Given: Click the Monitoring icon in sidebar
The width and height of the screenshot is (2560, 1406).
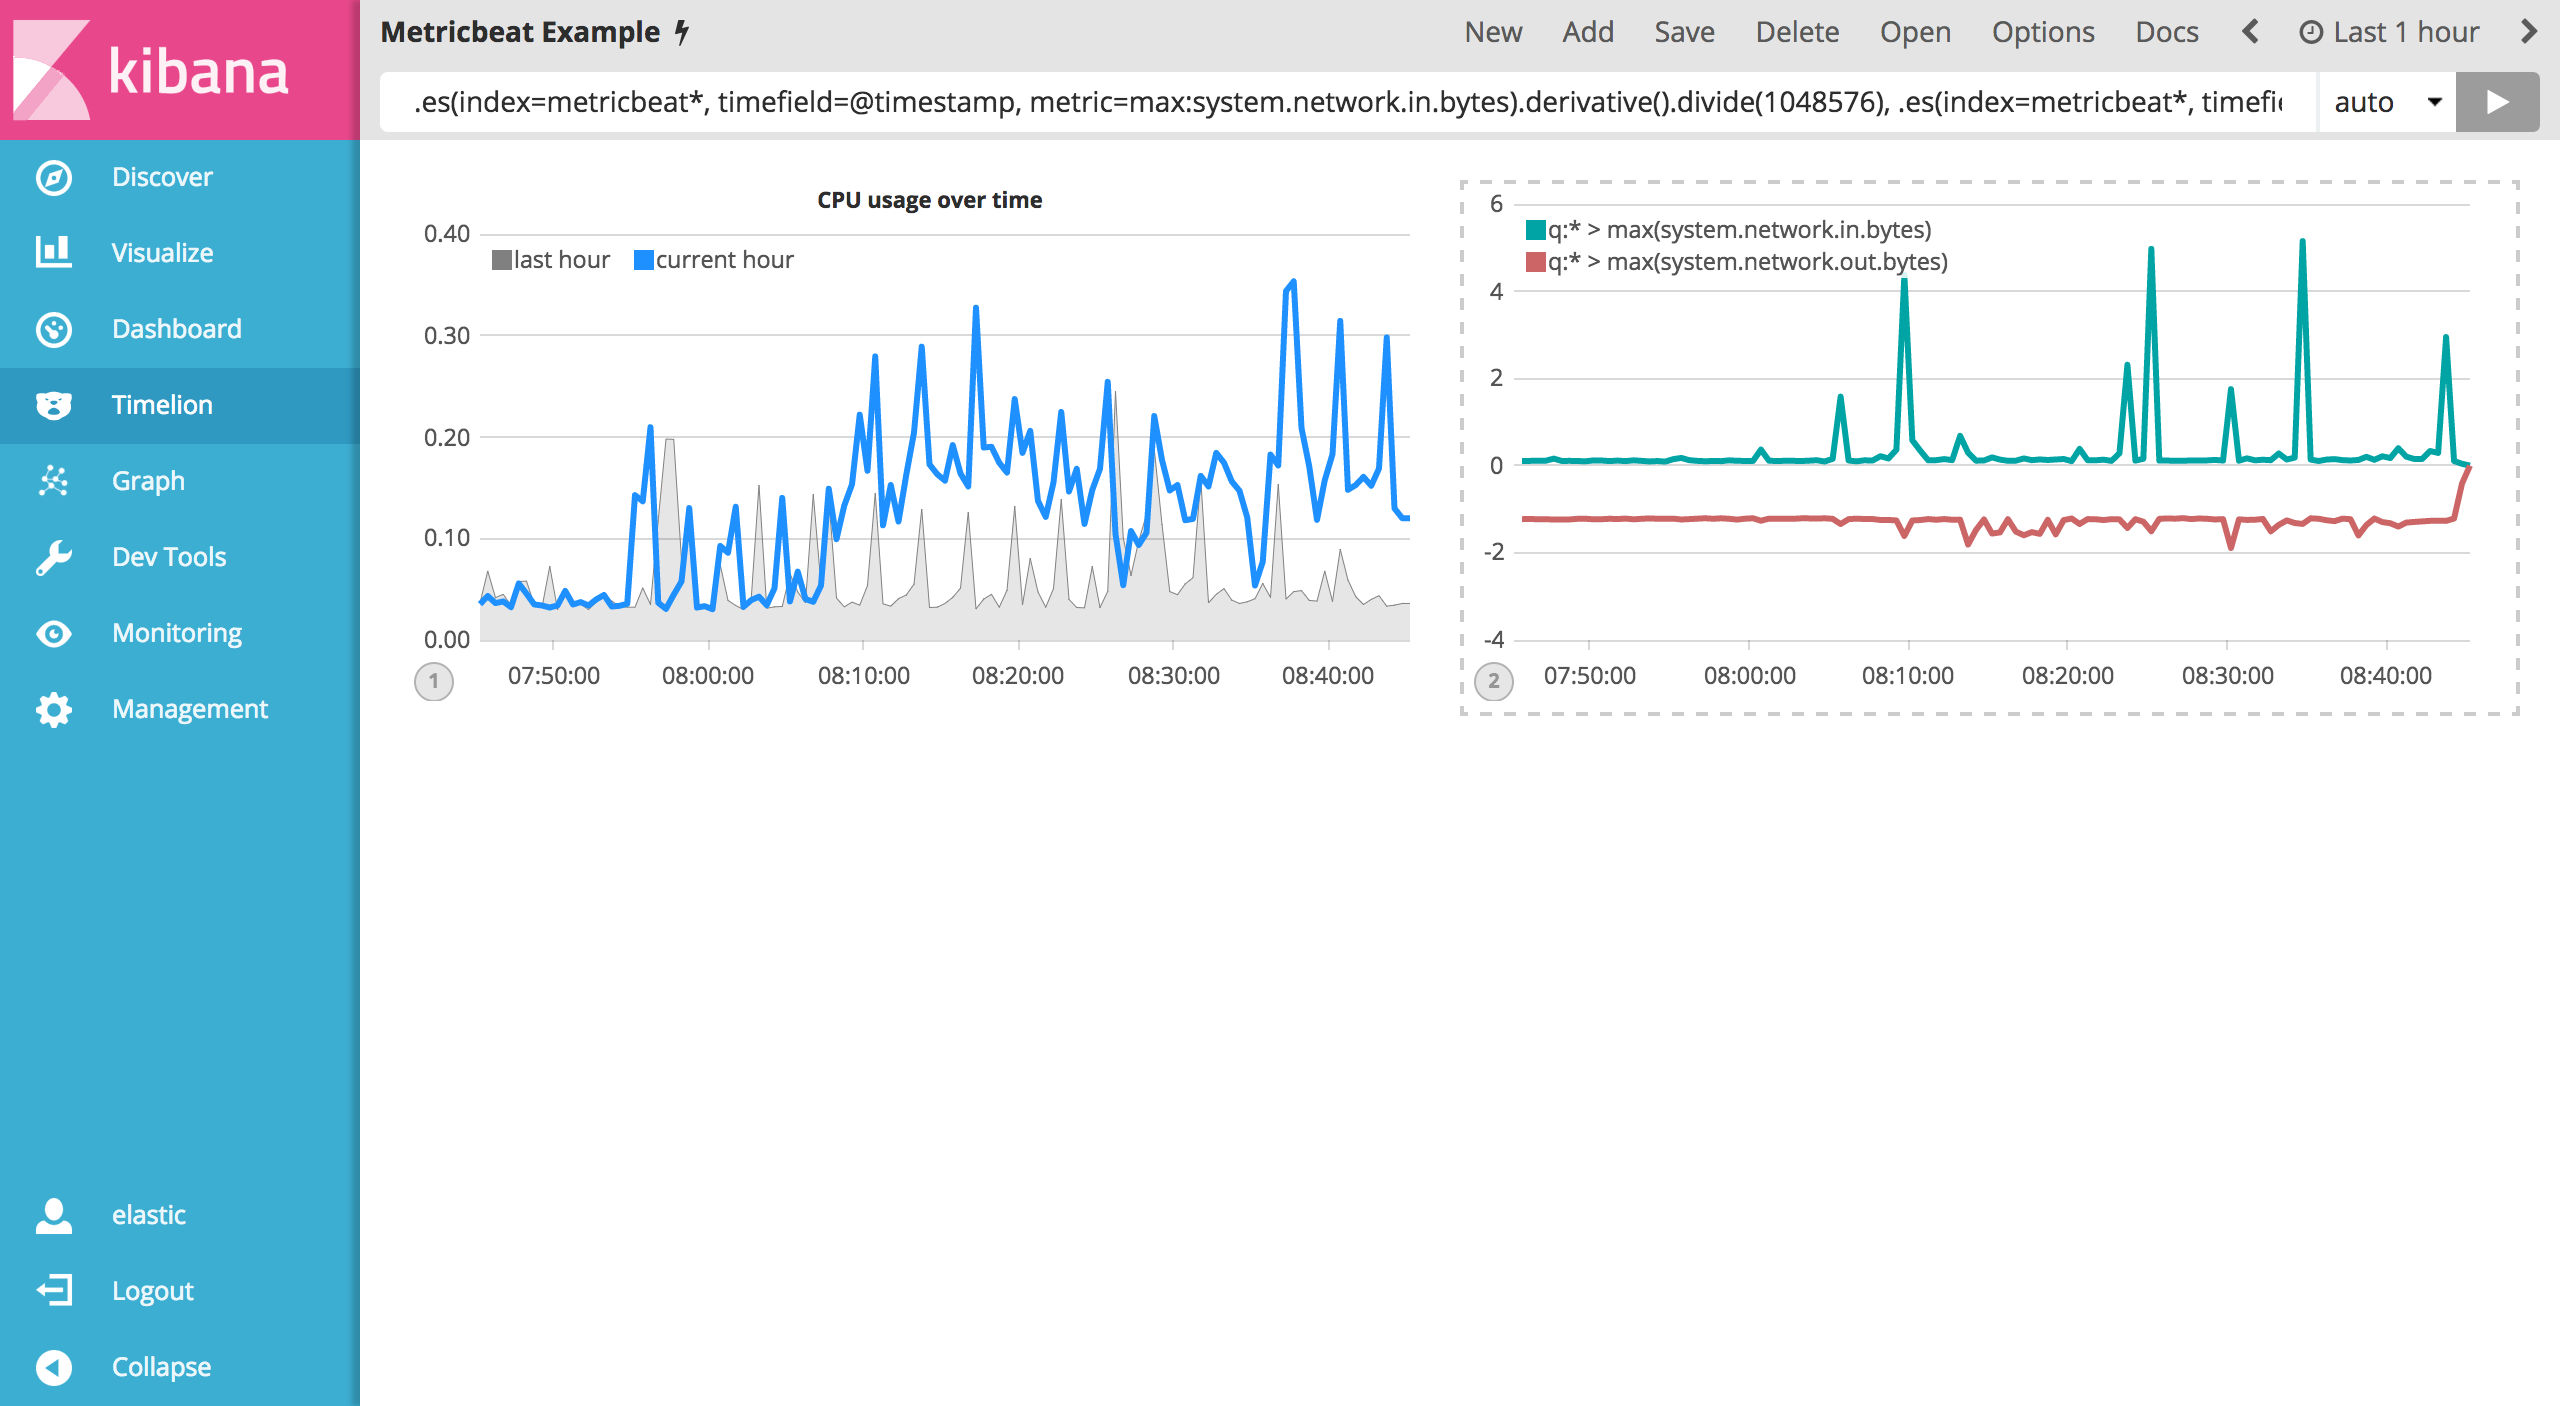Looking at the screenshot, I should 50,632.
